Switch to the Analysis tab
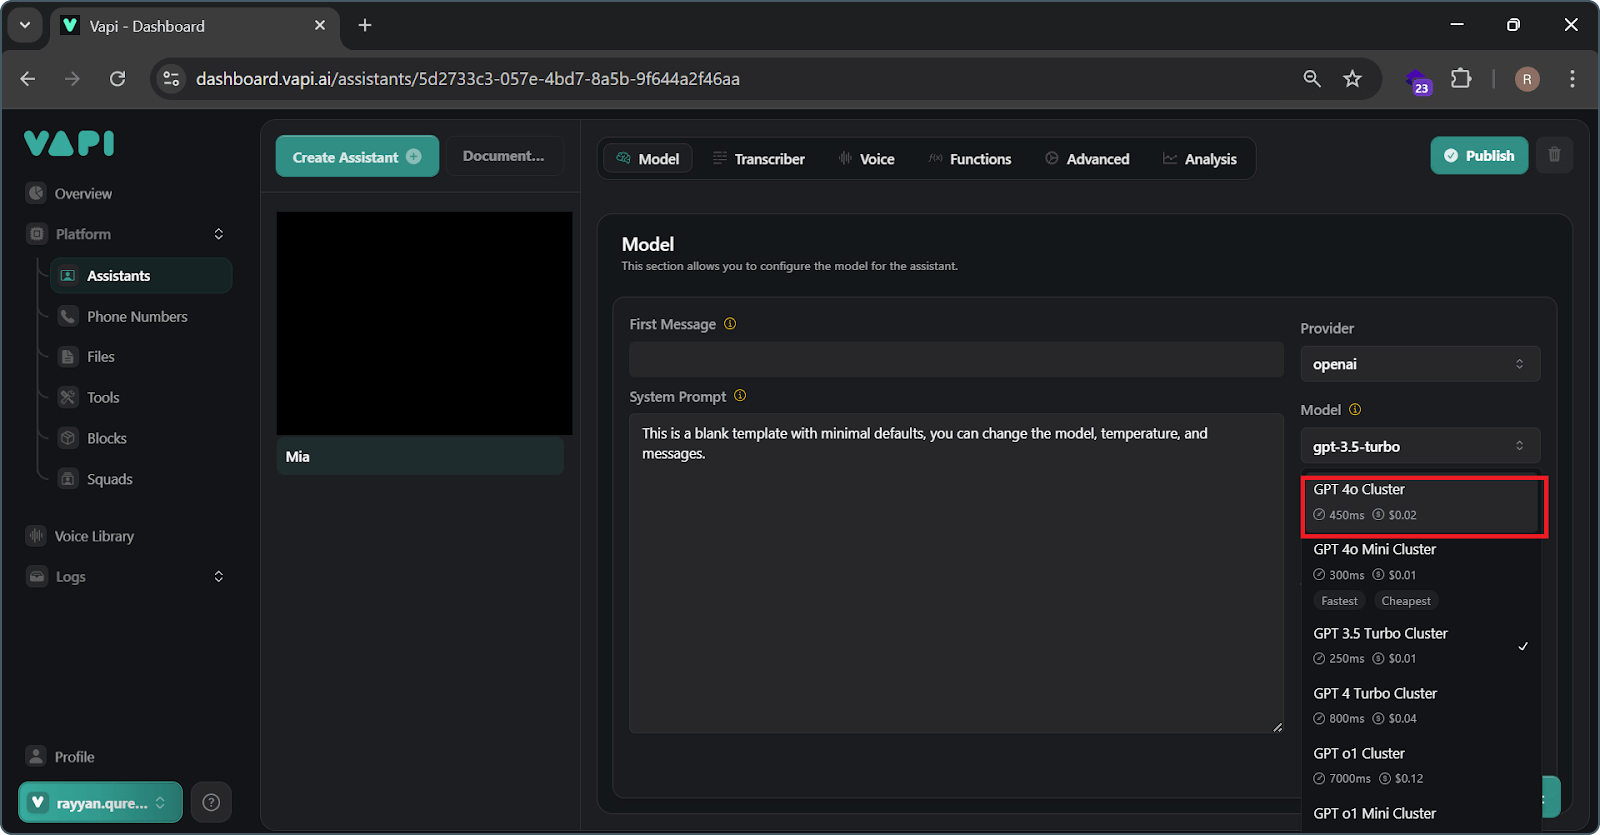The image size is (1600, 835). click(x=1200, y=159)
